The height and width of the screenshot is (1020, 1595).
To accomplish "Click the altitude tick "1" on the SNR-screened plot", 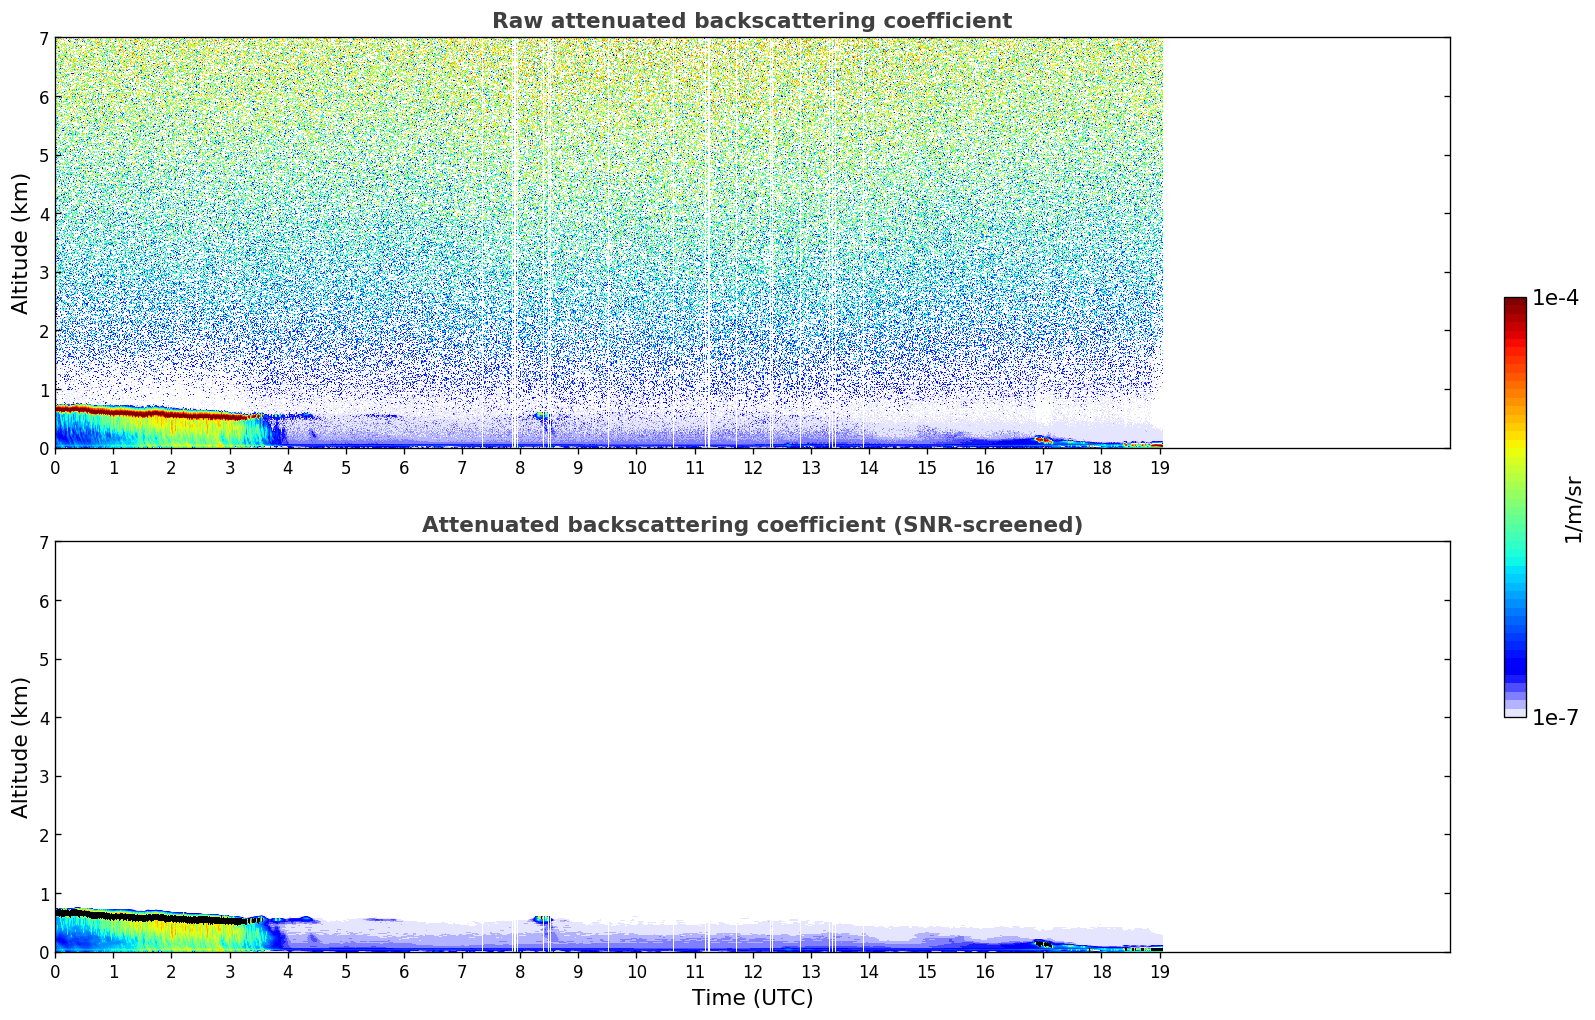I will tap(43, 893).
